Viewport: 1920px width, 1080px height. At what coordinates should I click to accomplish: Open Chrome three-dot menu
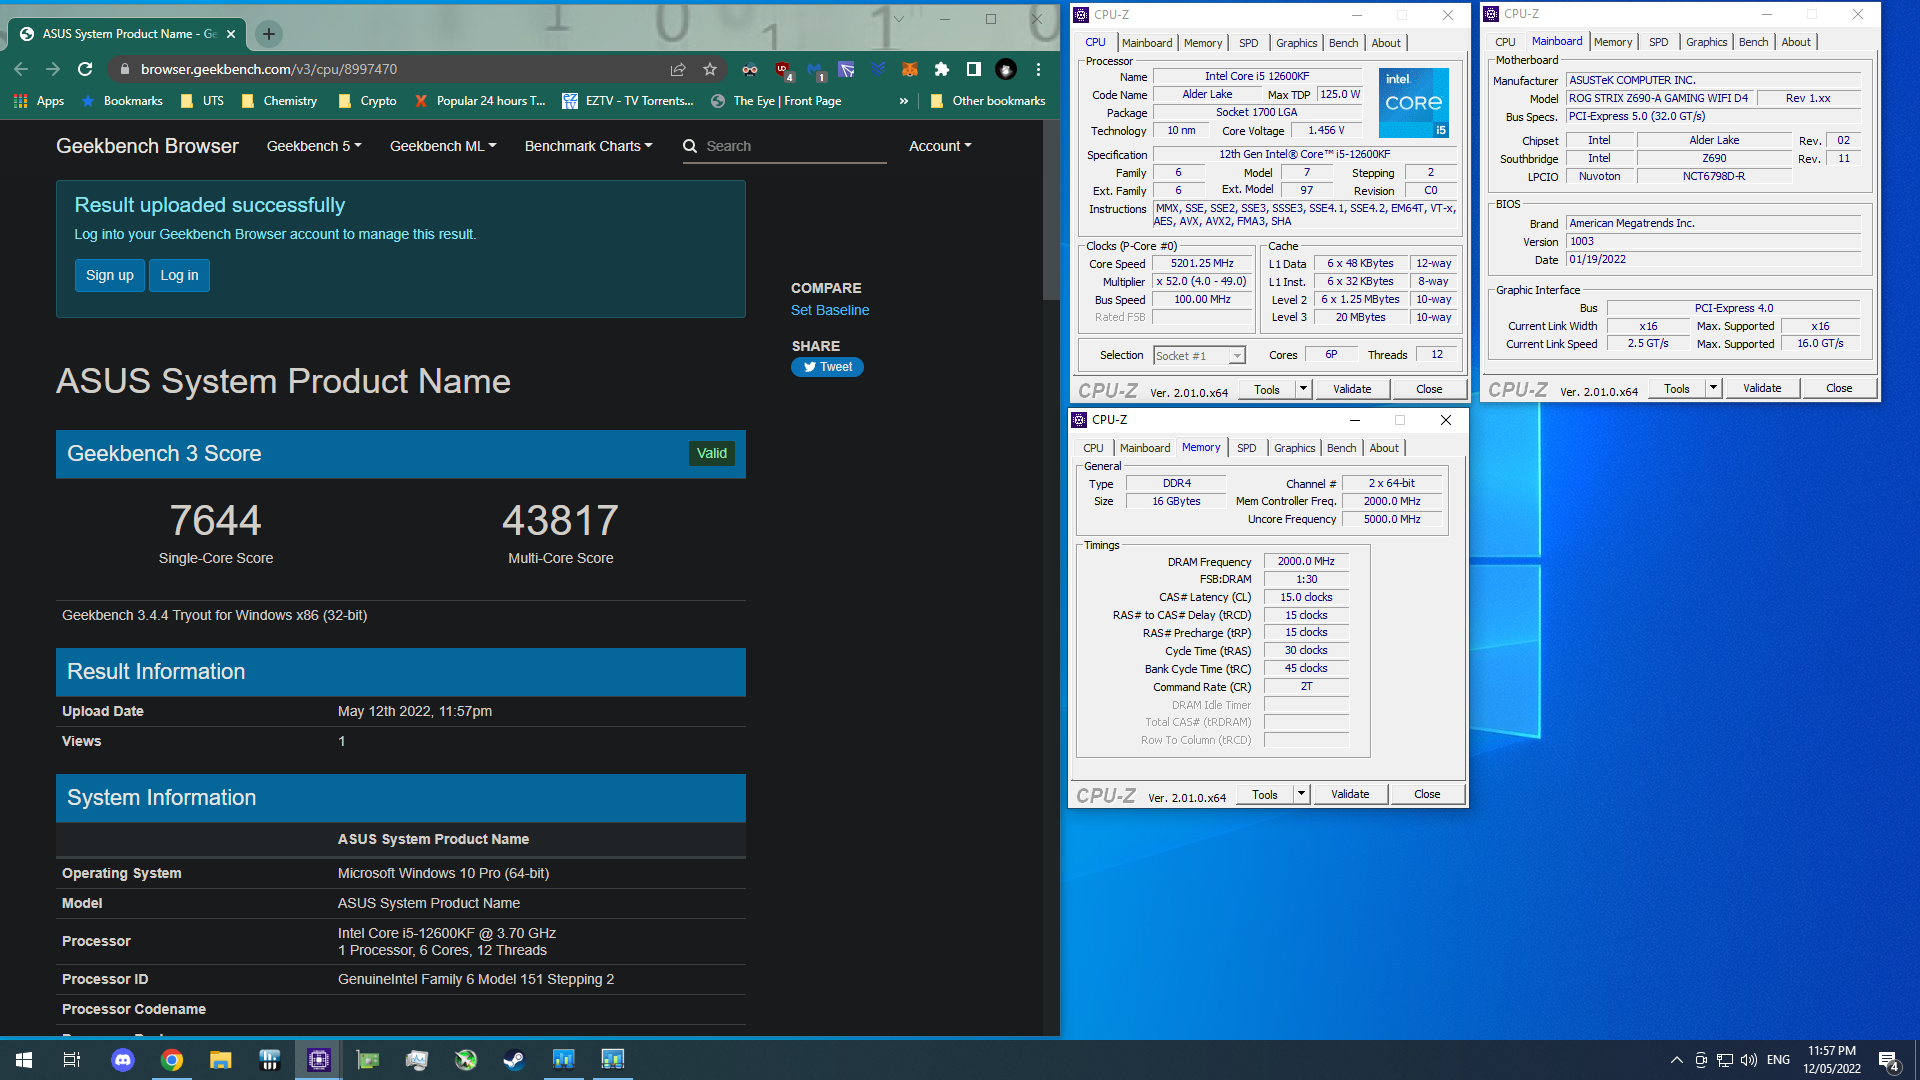pos(1038,69)
